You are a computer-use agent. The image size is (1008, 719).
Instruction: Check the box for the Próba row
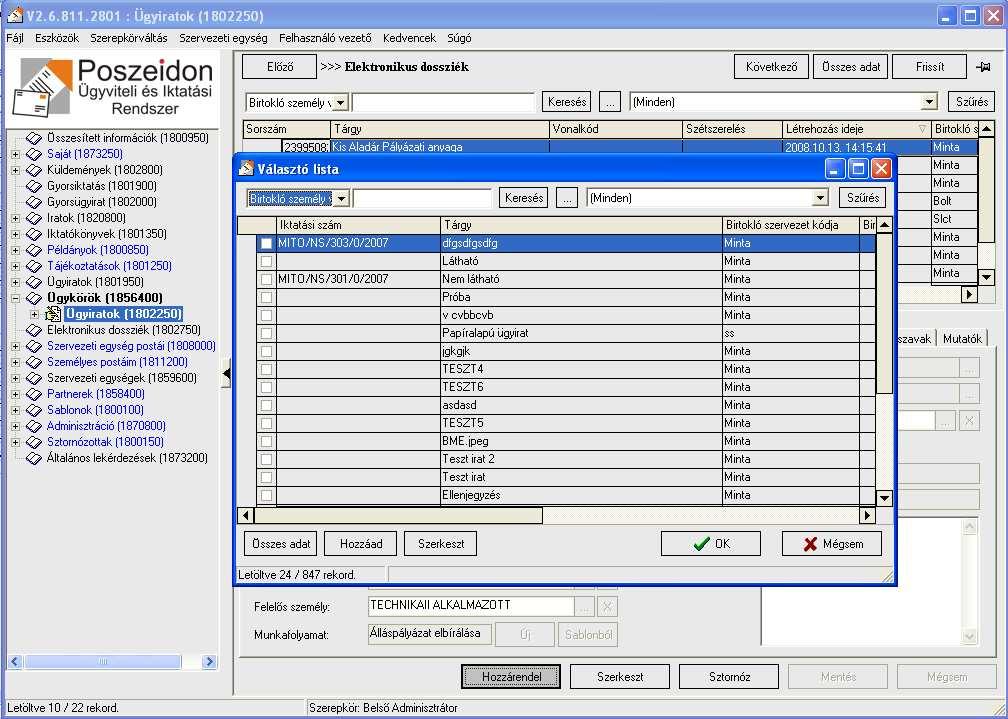(x=266, y=298)
